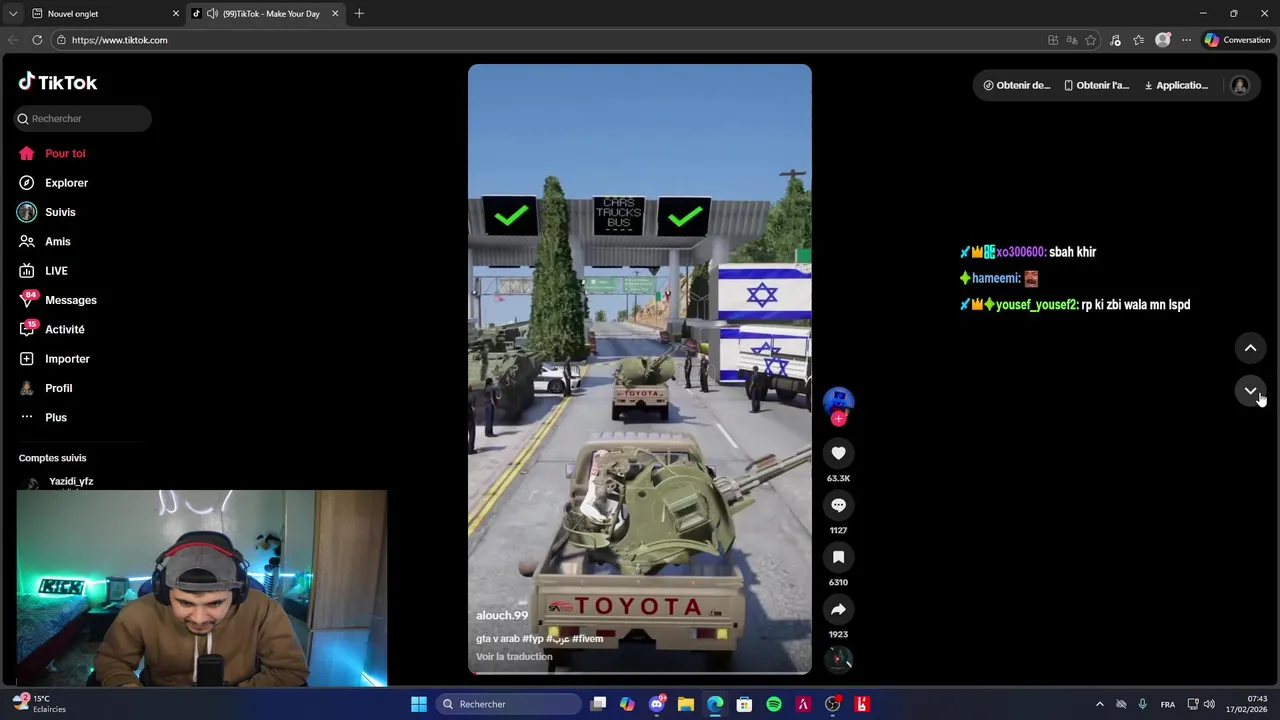Open the tab actions dropdown arrow
Viewport: 1280px width, 720px height.
pos(13,14)
